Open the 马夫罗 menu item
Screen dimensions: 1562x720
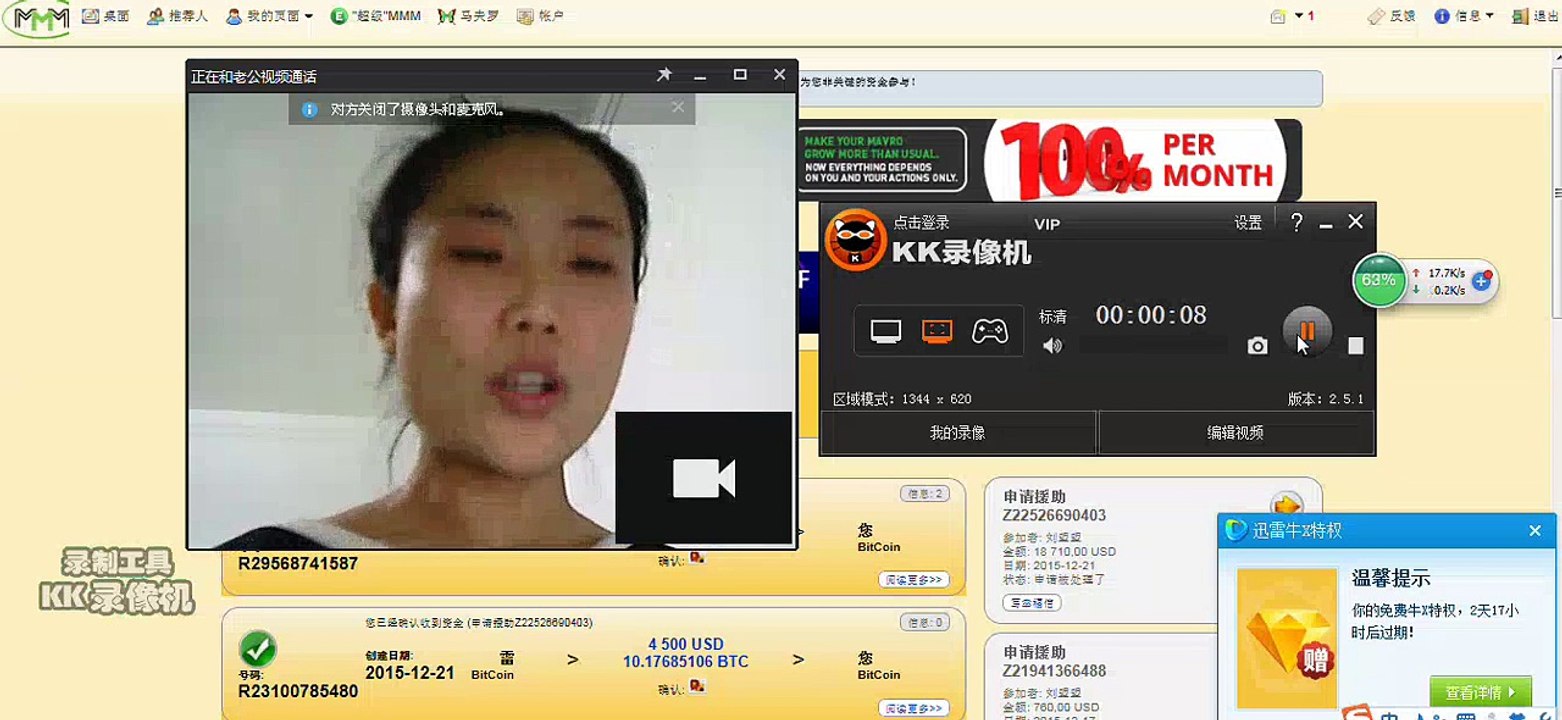coord(469,16)
